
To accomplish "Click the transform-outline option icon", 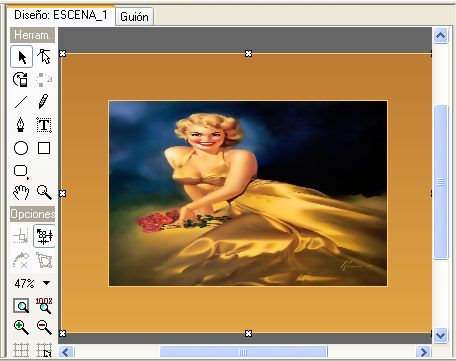I will pyautogui.click(x=44, y=260).
